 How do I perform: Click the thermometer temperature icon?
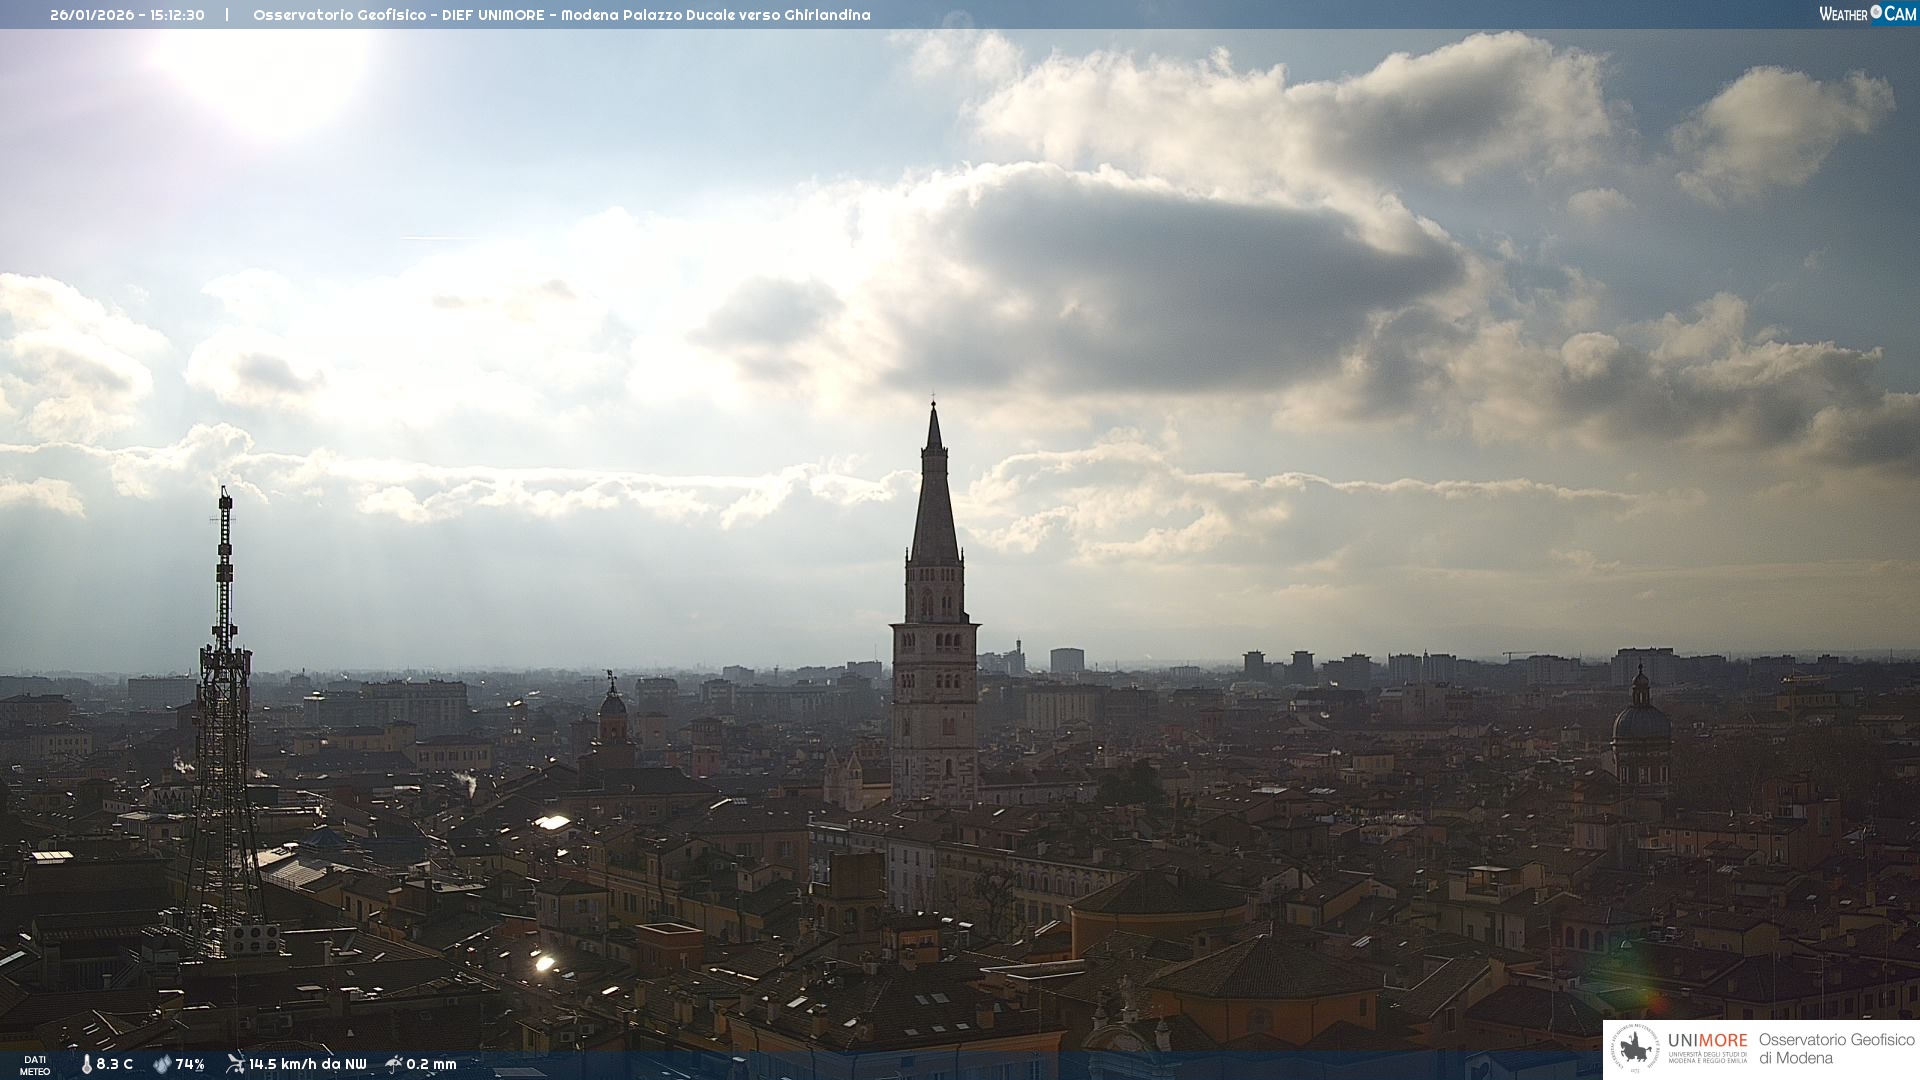[x=87, y=1064]
